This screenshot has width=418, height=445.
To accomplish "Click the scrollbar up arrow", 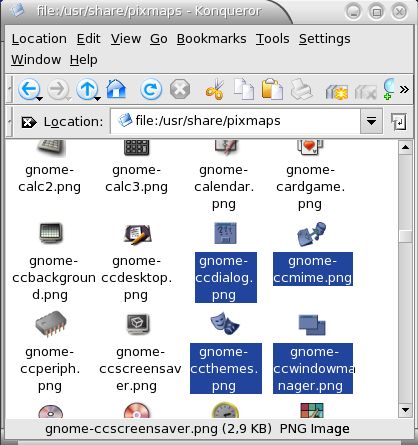I will [x=406, y=147].
